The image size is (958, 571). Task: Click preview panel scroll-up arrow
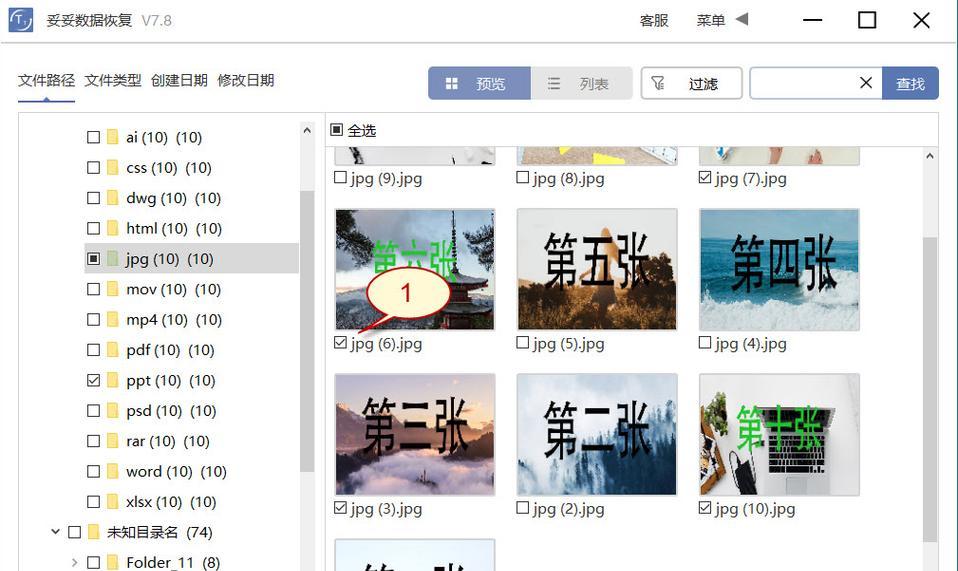(929, 156)
